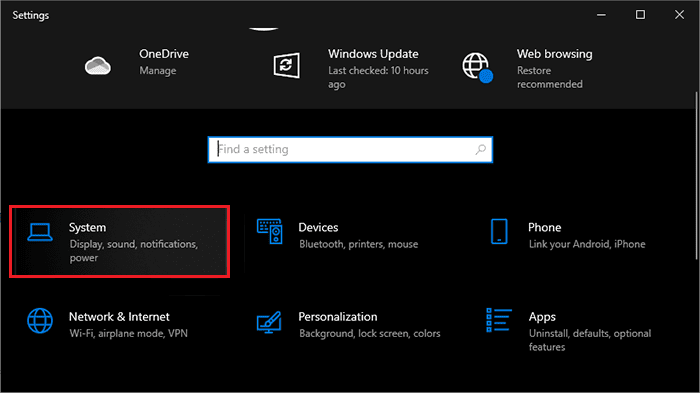Click 'Wi-Fi, airplane mode, VPN' description

[x=129, y=334]
